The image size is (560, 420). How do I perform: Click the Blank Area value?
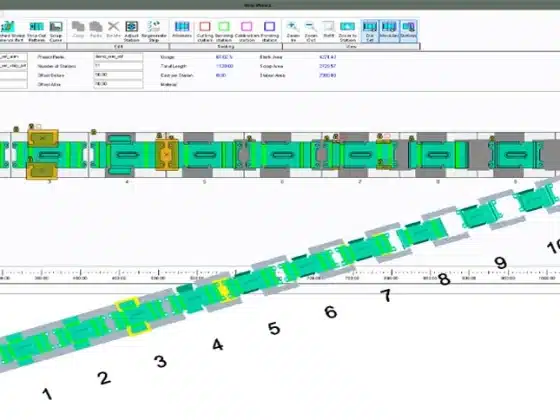pyautogui.click(x=328, y=57)
